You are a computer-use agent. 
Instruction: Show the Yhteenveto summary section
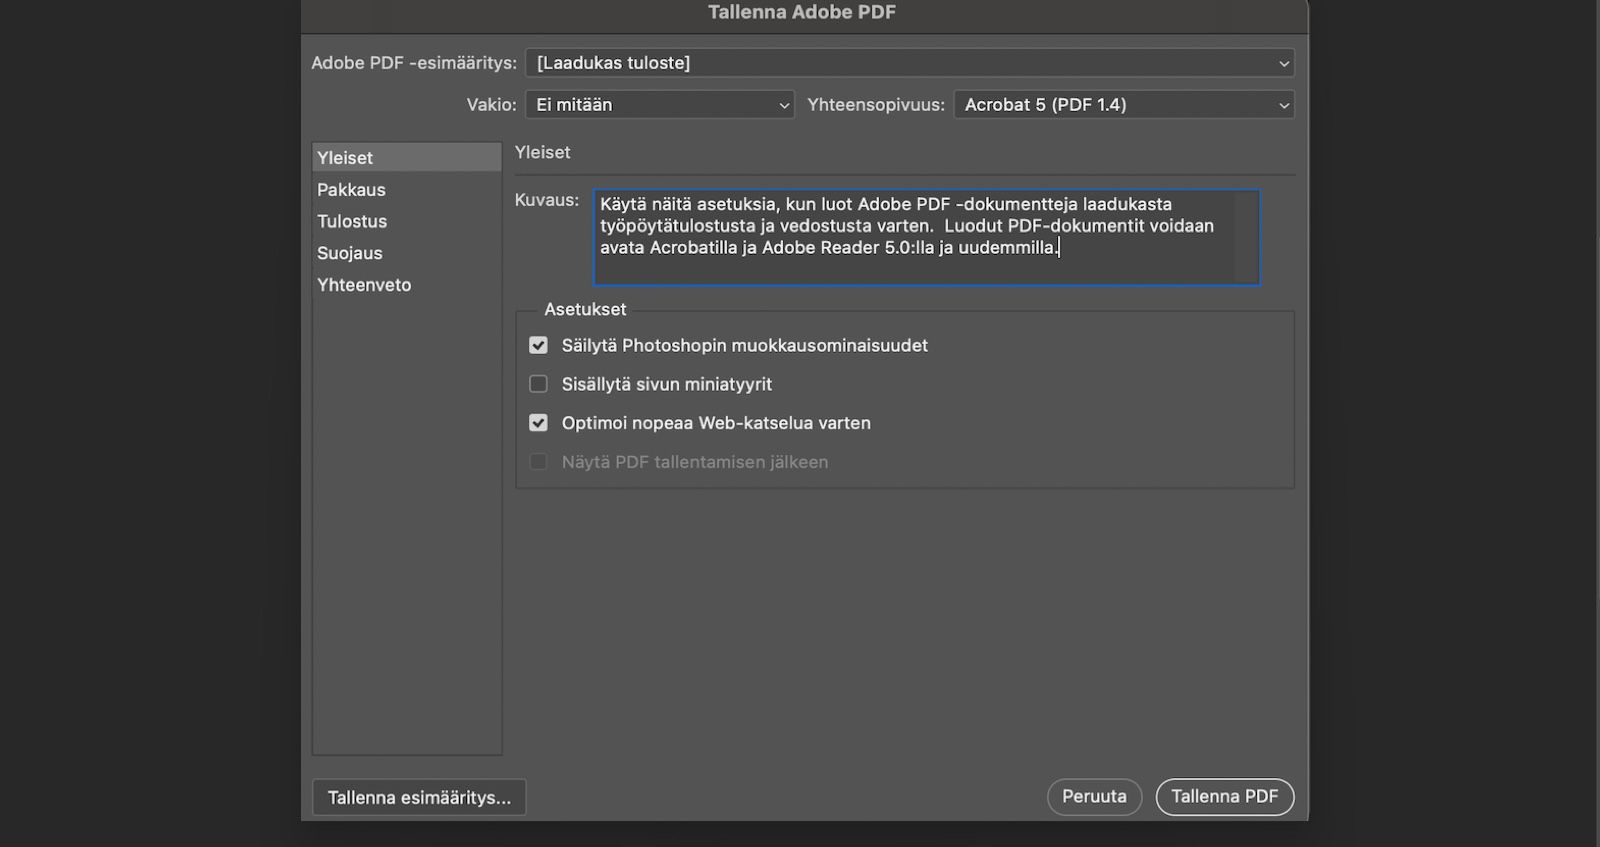click(x=364, y=285)
